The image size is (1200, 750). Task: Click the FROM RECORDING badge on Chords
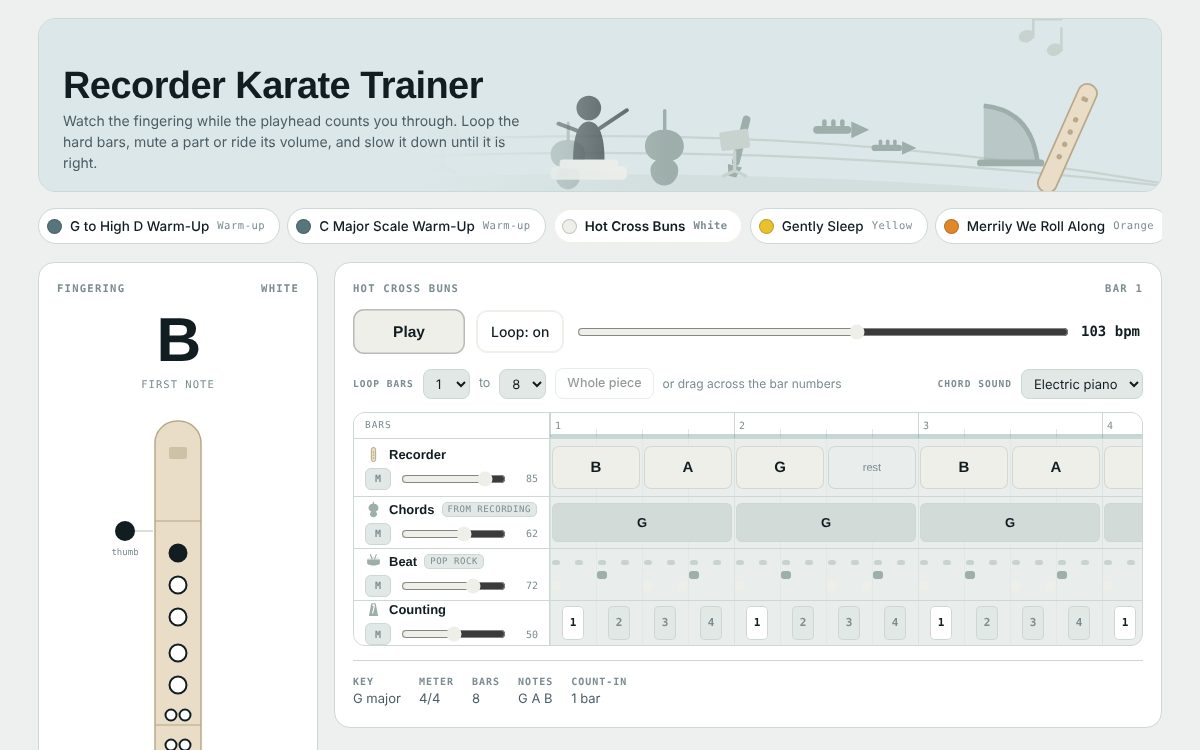click(489, 509)
